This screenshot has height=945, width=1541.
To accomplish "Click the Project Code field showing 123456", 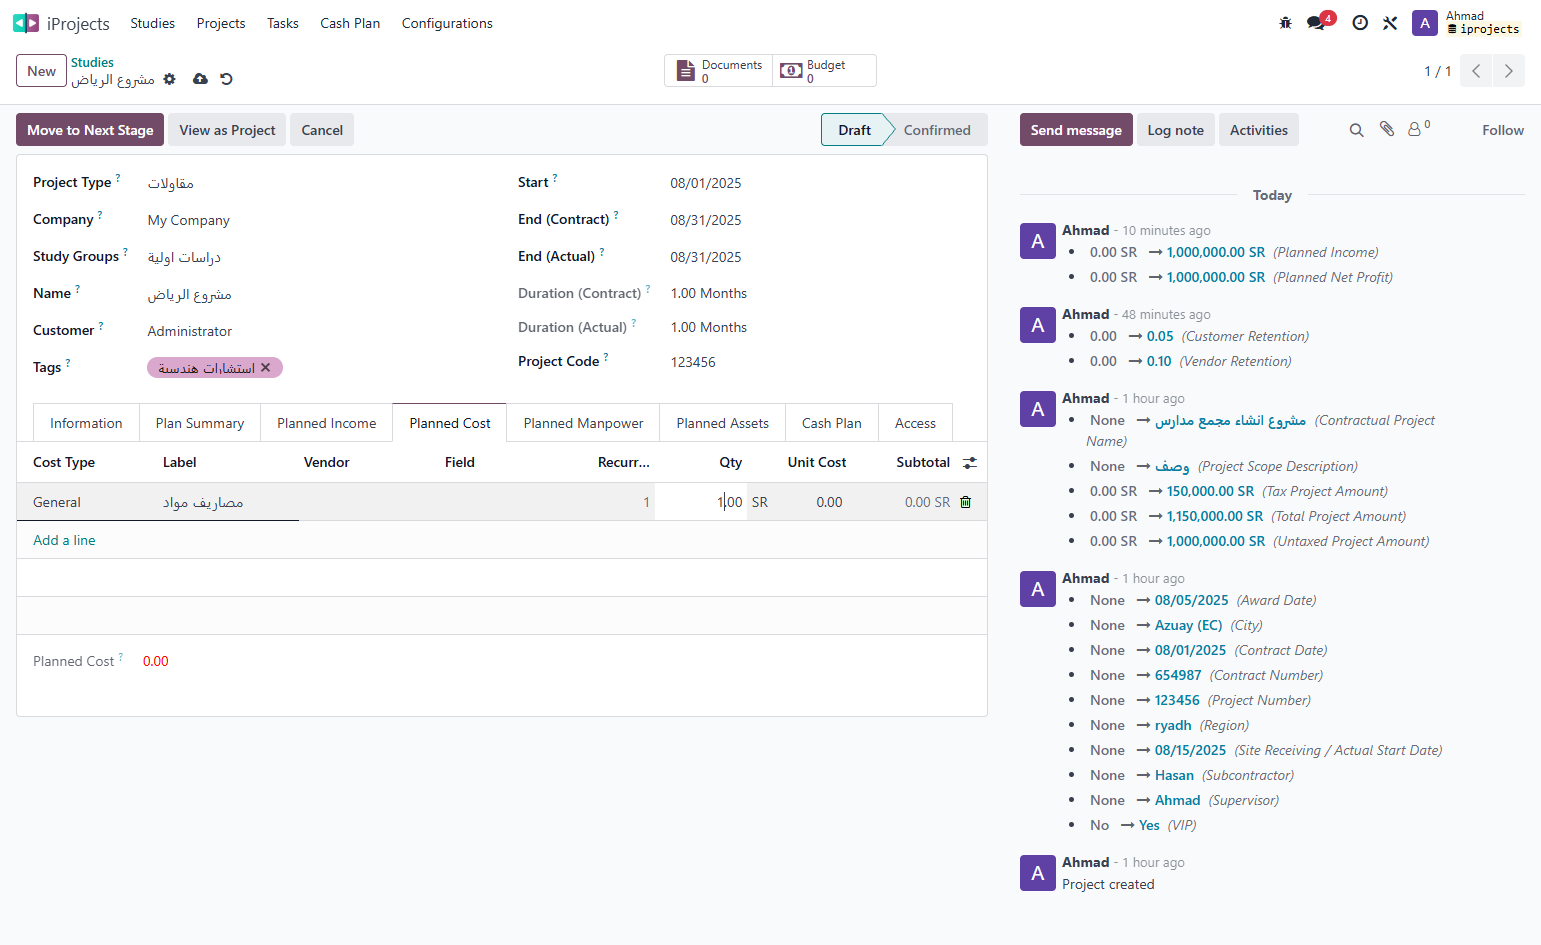I will 820,362.
